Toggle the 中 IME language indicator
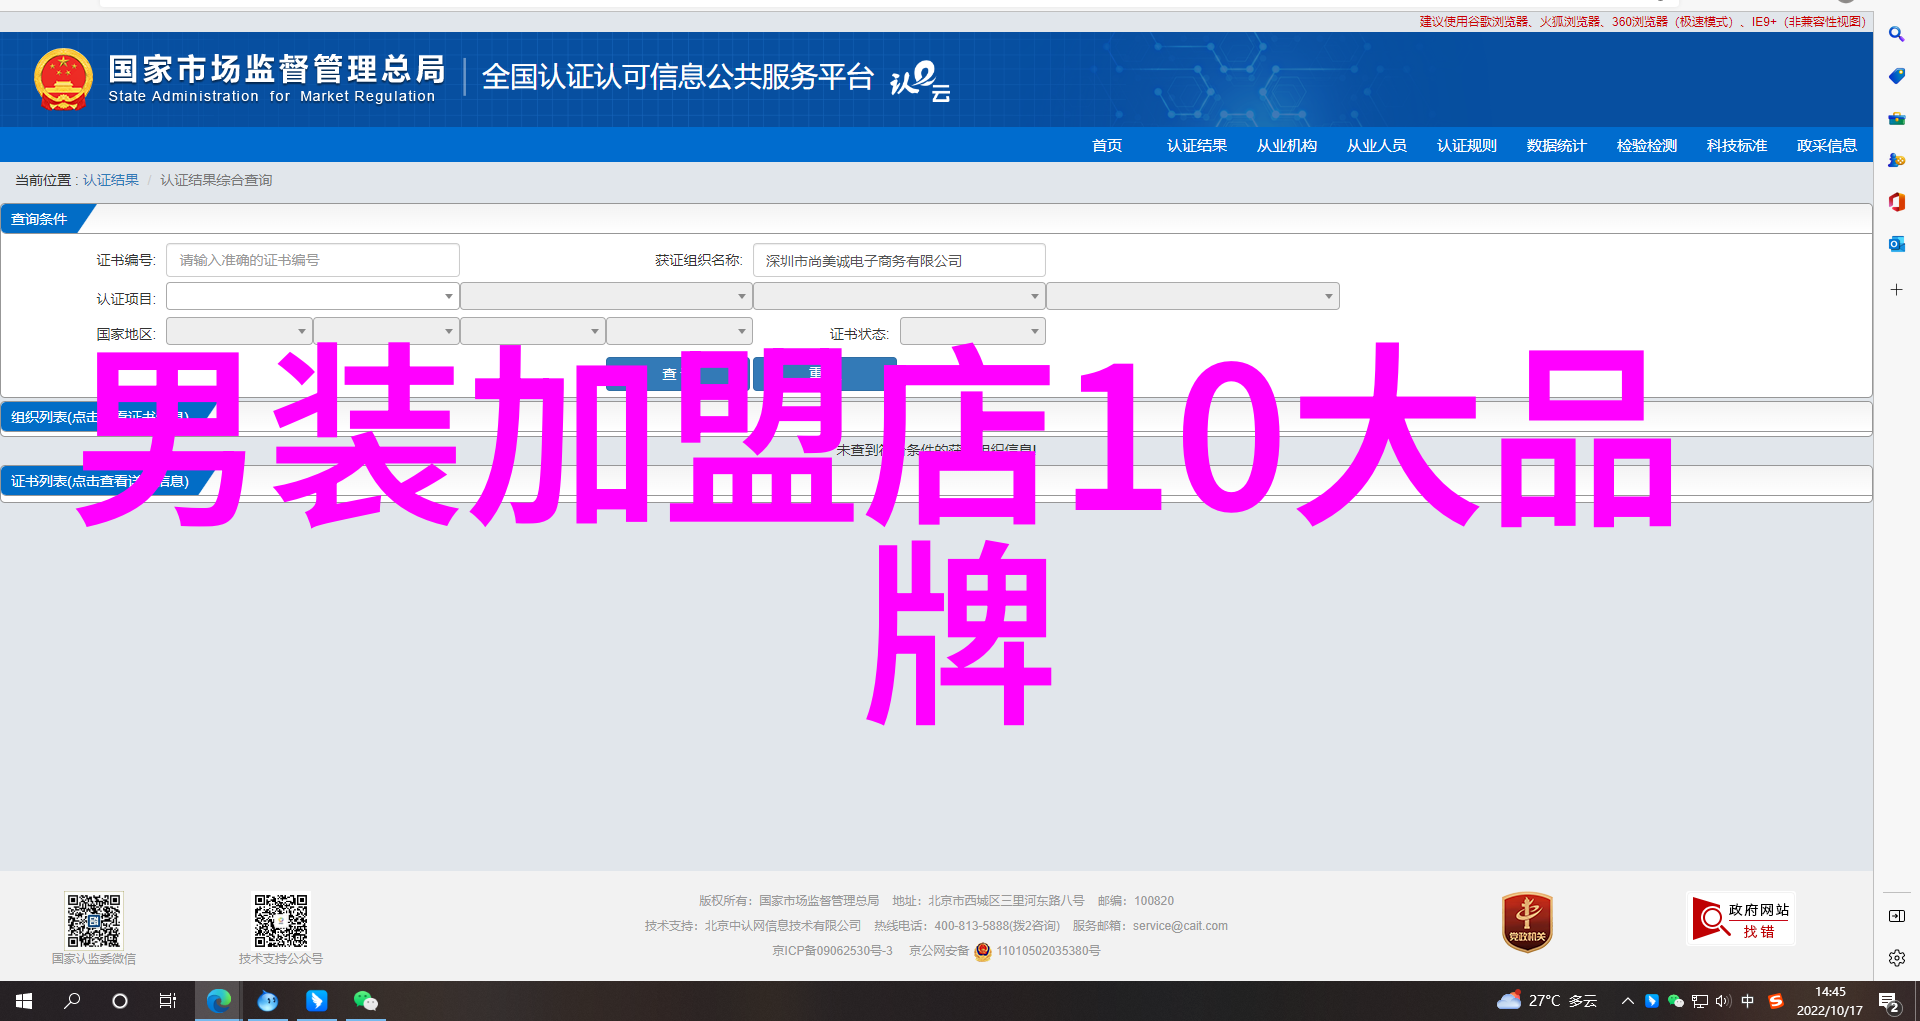 (1748, 1001)
